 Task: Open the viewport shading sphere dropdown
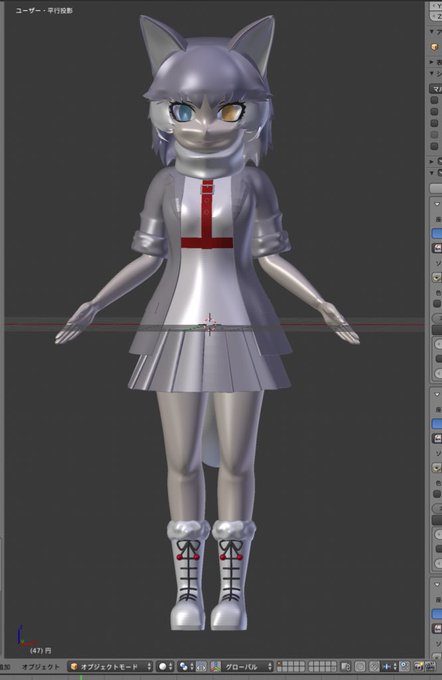point(164,667)
